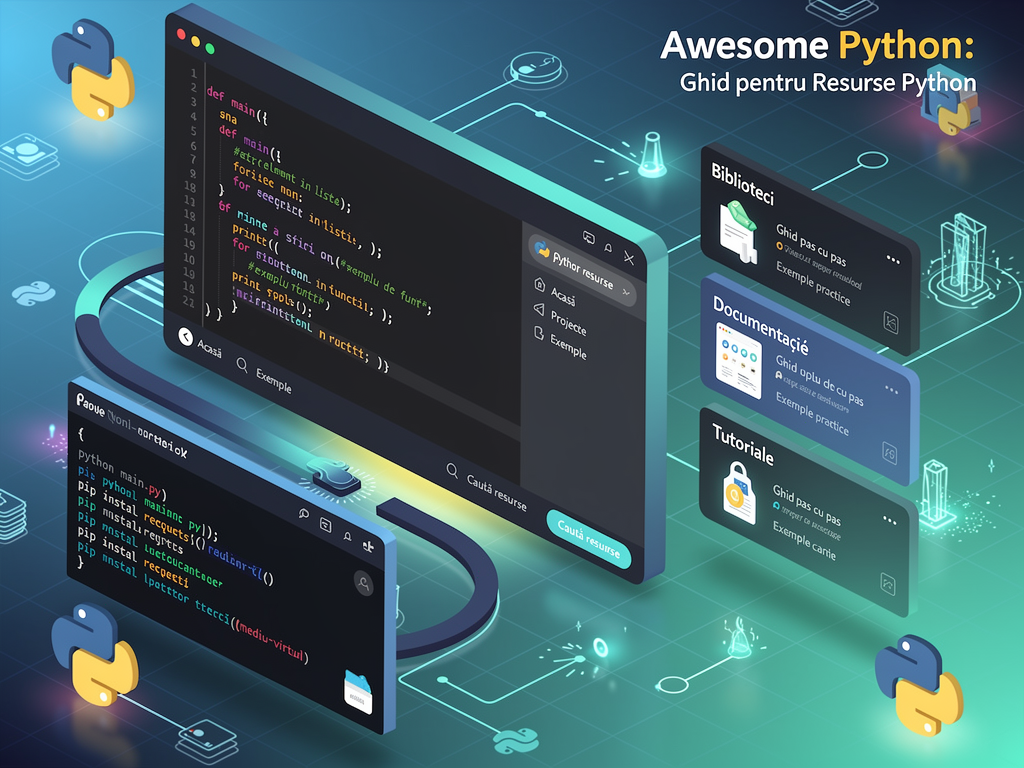Click the Awesome Python: heading
The image size is (1024, 768).
817,46
